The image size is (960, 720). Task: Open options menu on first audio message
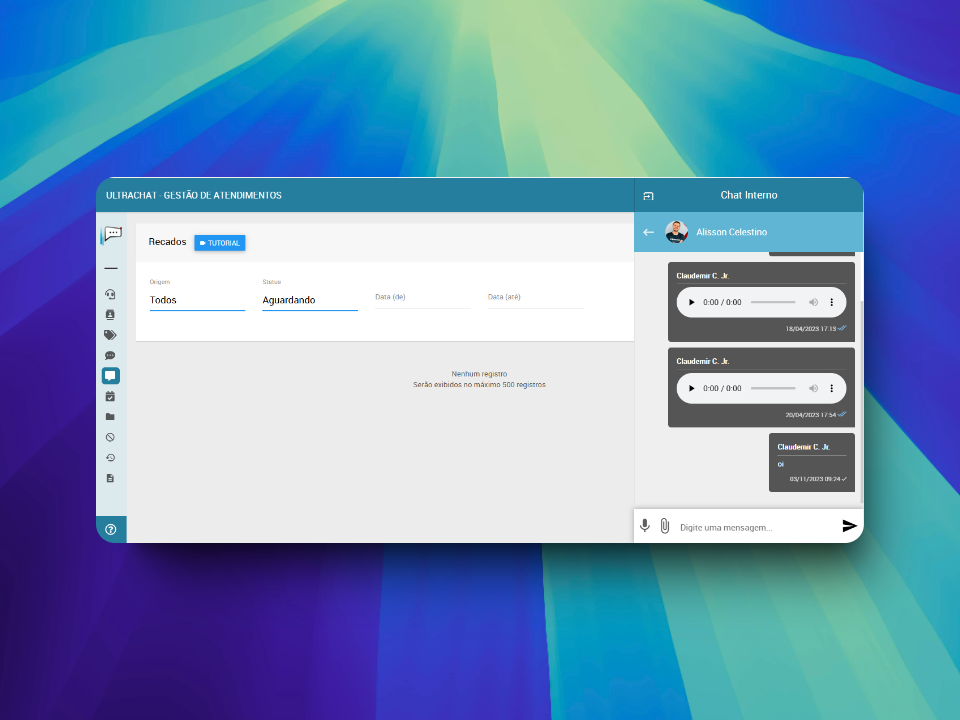(831, 302)
